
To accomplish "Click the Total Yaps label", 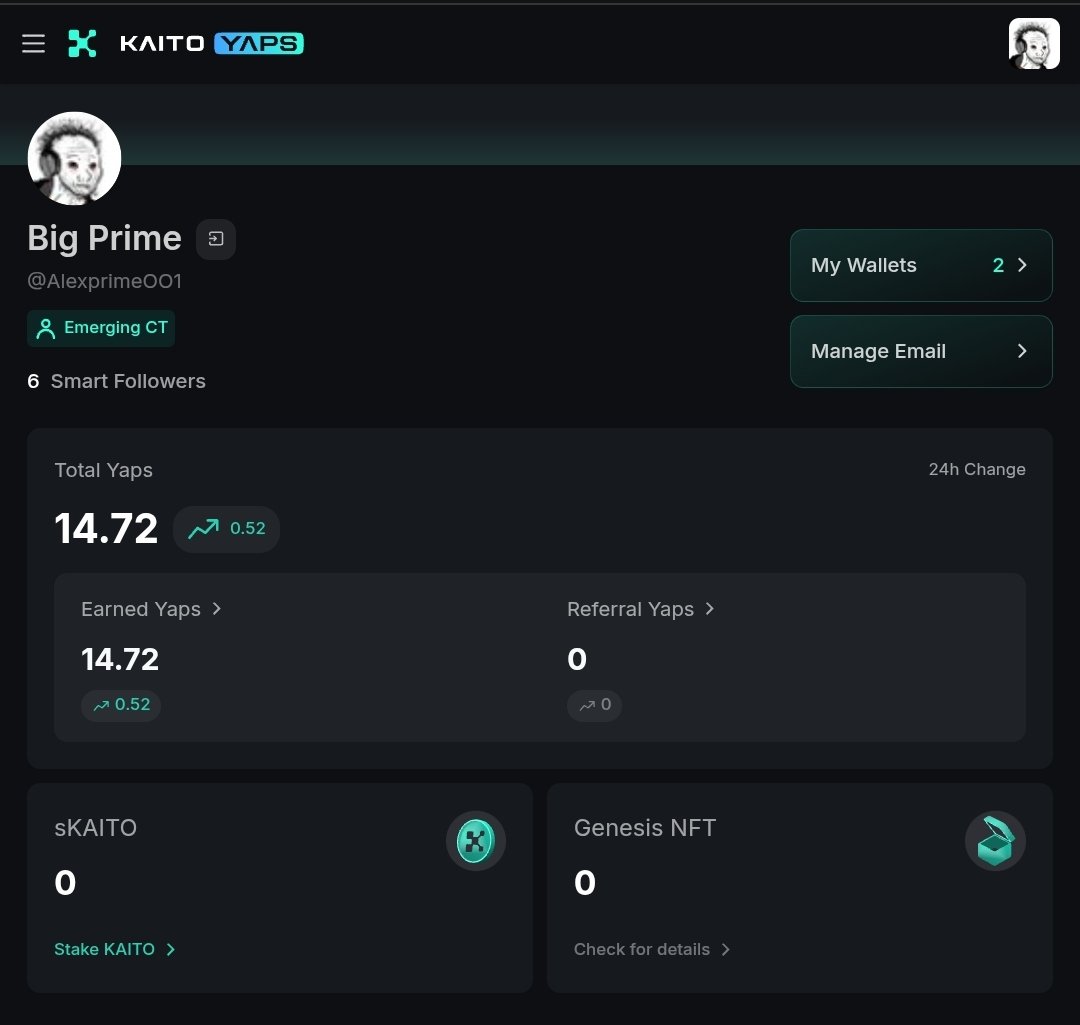I will pyautogui.click(x=103, y=470).
